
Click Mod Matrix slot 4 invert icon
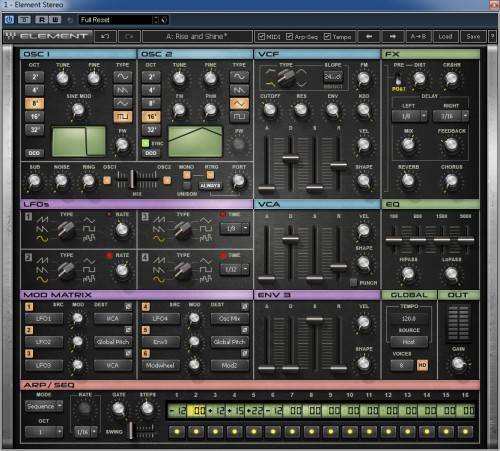coord(245,306)
